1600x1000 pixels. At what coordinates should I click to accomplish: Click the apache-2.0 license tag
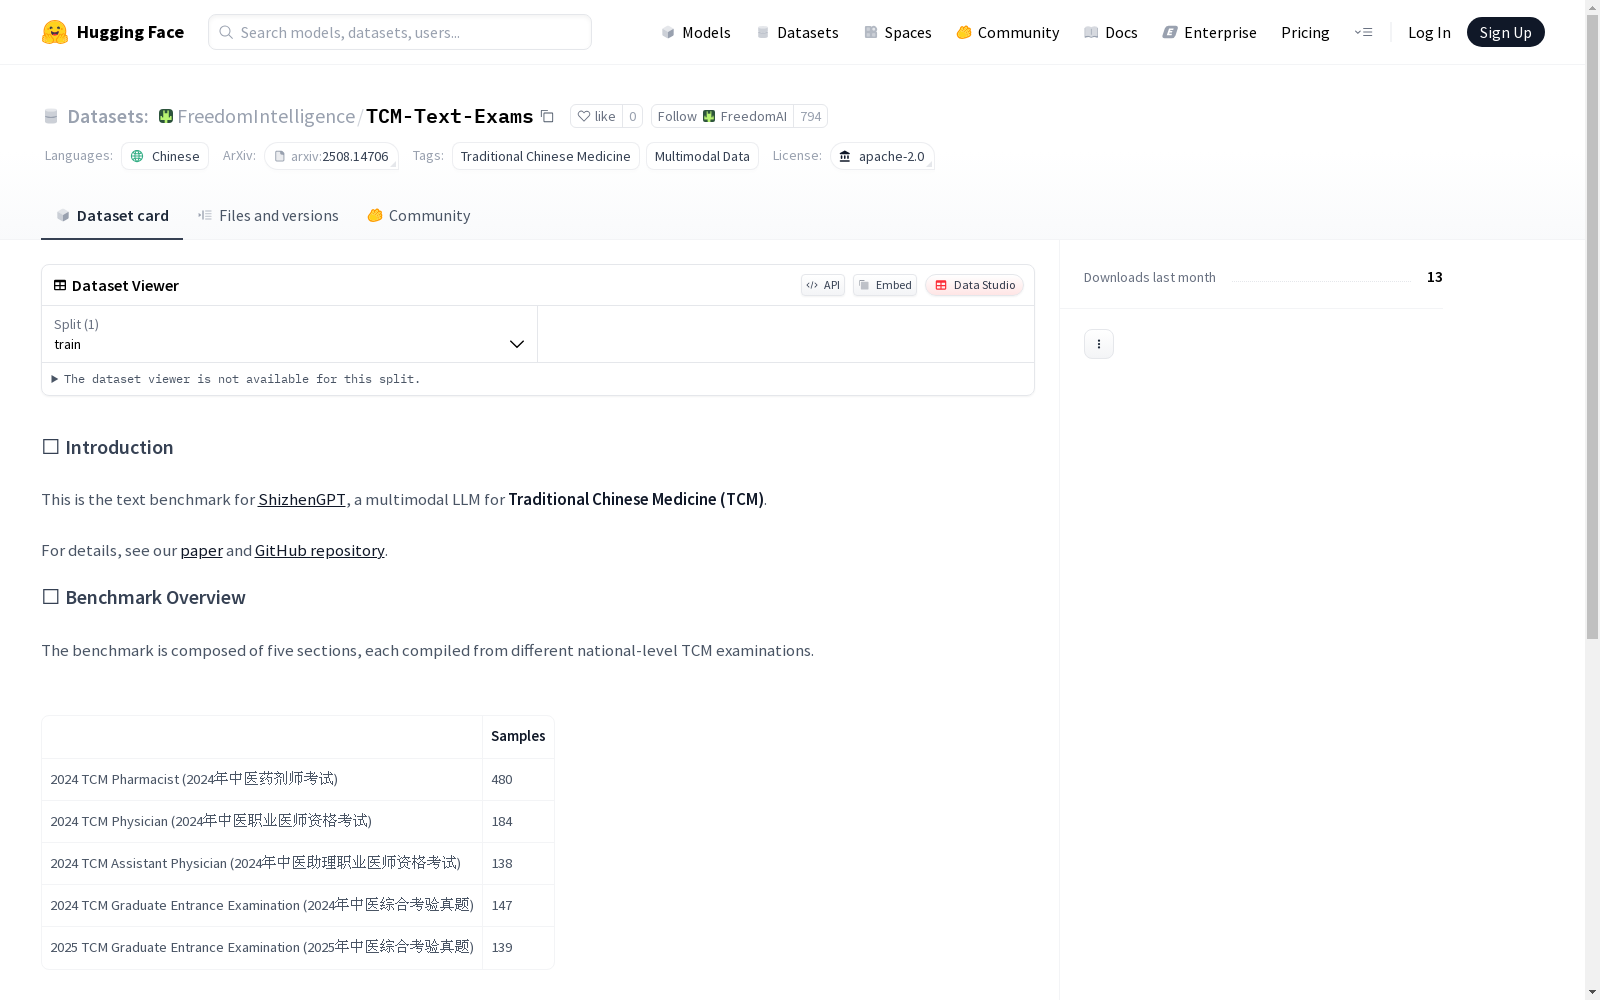[882, 156]
